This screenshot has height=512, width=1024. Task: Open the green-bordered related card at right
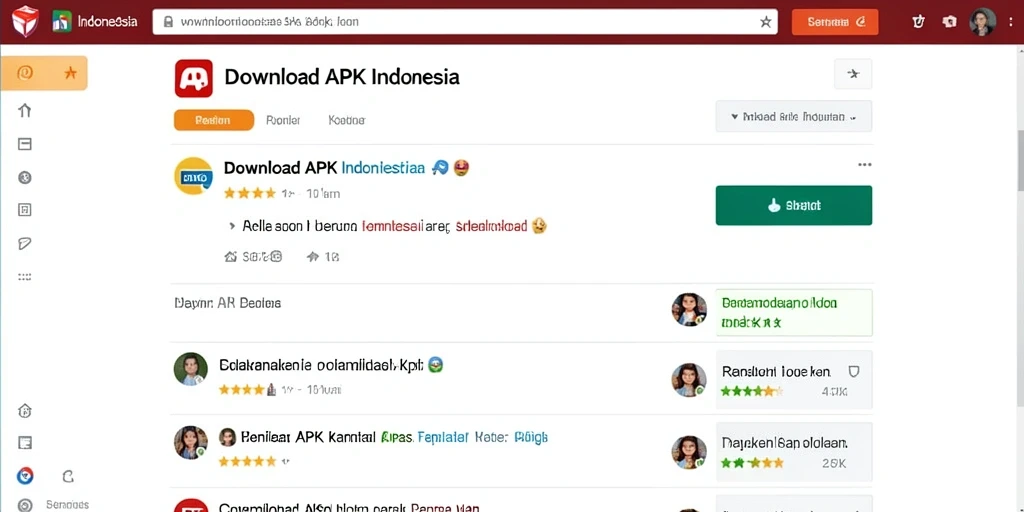[x=793, y=313]
